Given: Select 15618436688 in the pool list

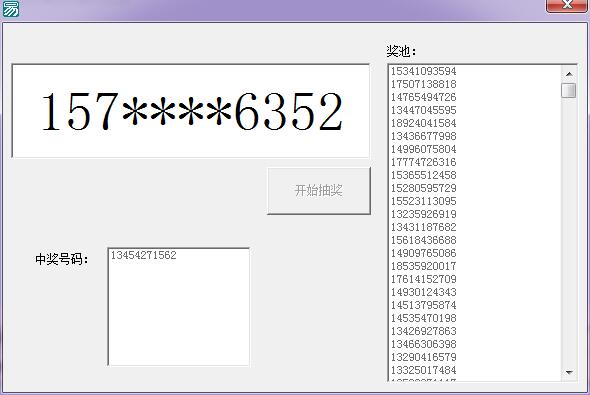Looking at the screenshot, I should click(x=423, y=240).
